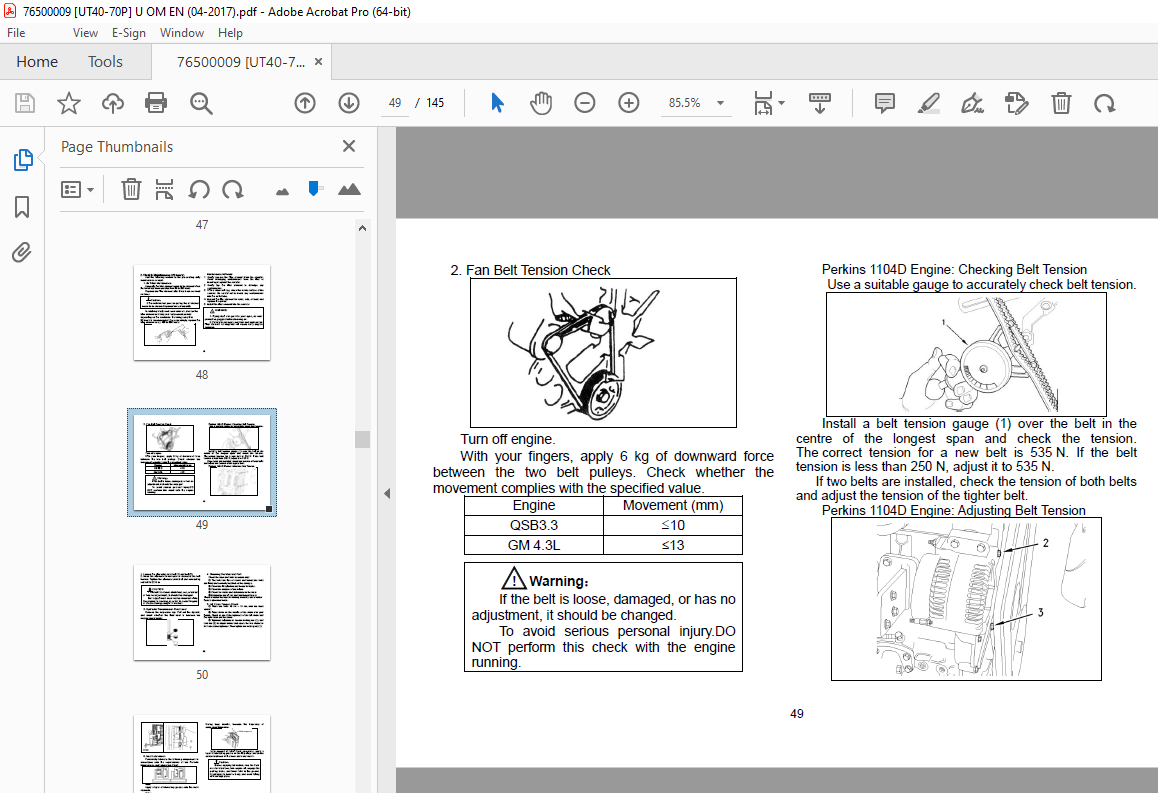The width and height of the screenshot is (1158, 793).
Task: Insert pages icon in thumbnails panel
Action: 164,190
